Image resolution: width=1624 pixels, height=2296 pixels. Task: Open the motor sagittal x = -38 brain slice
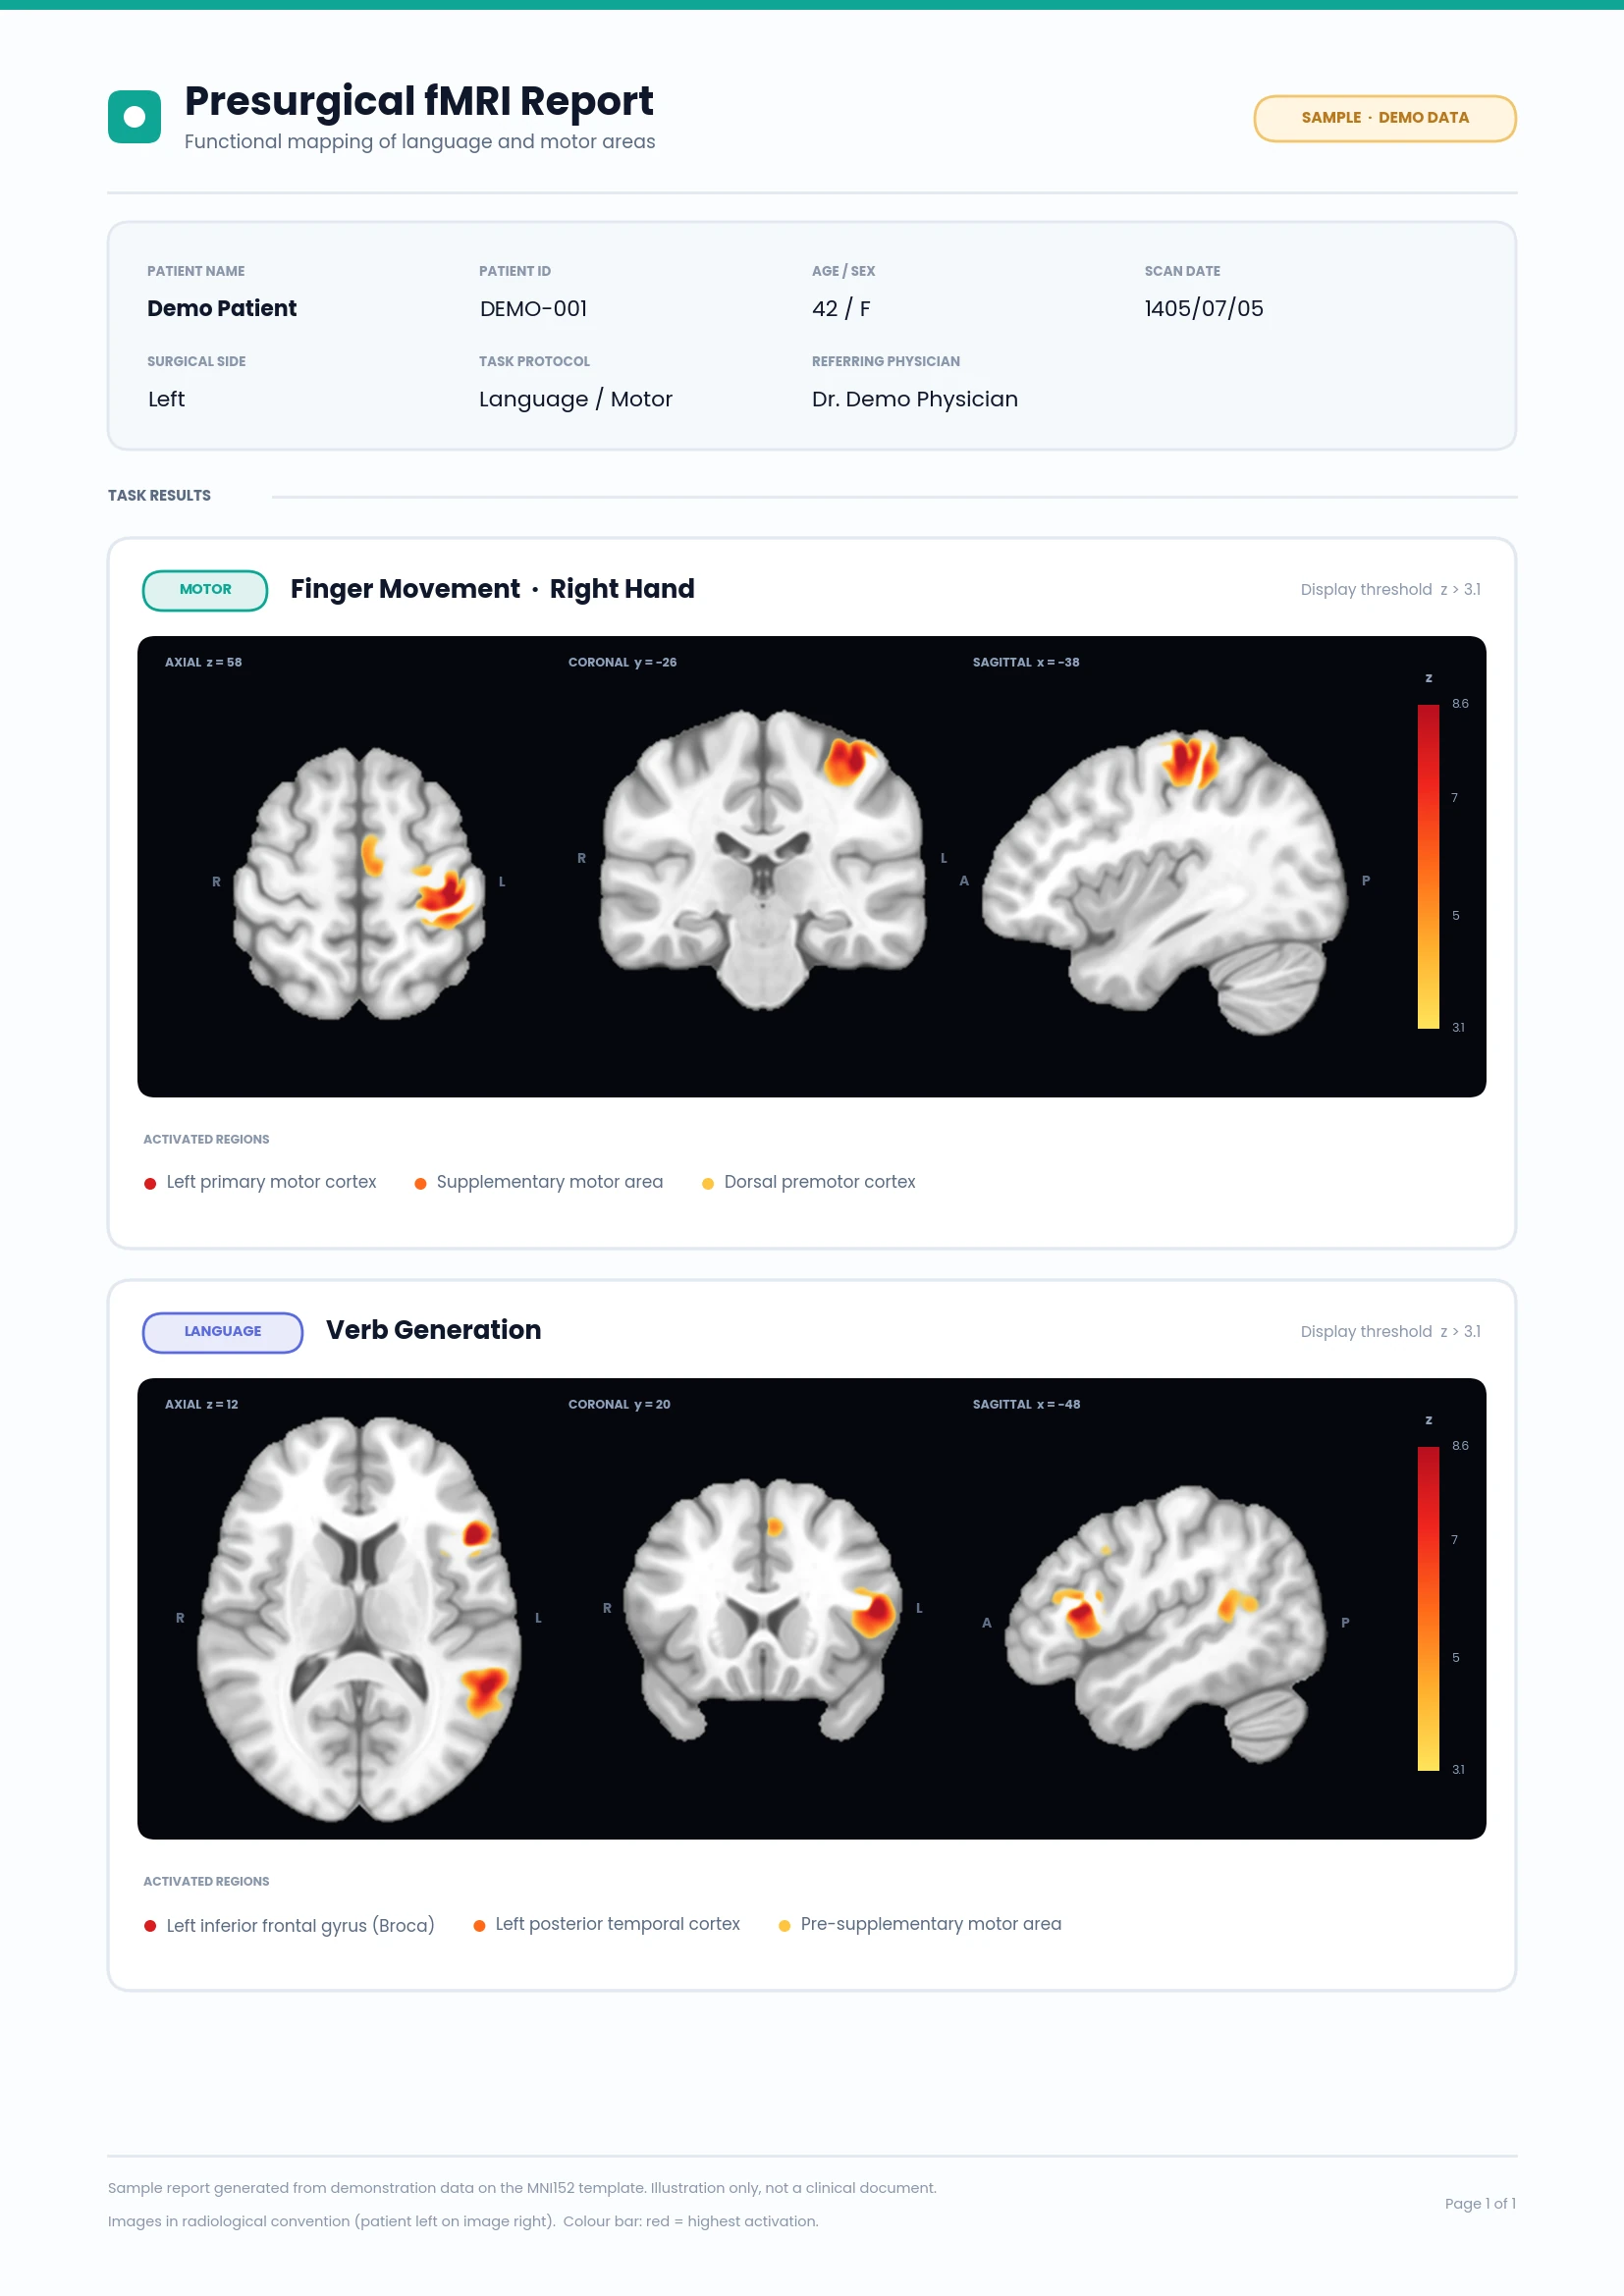(1165, 881)
